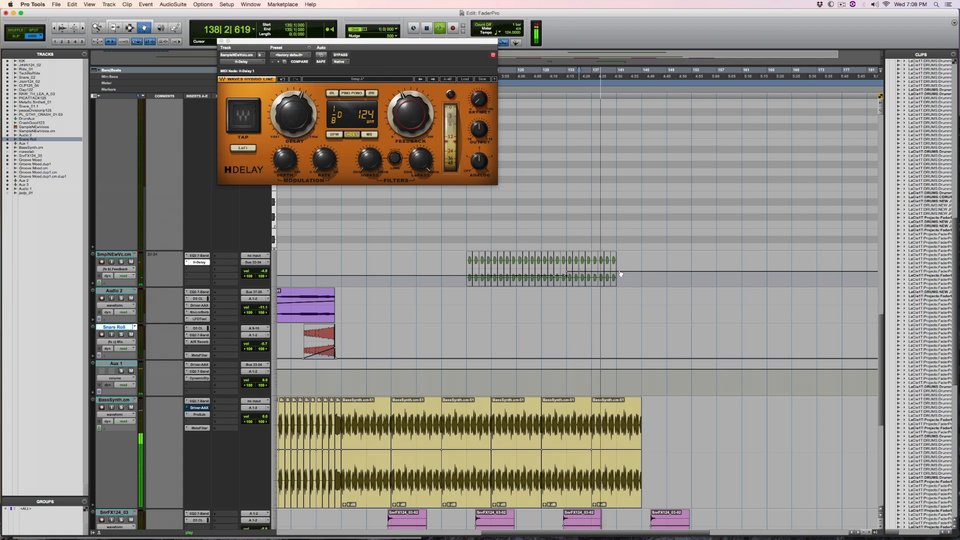Solo the Snare Roll track
Image resolution: width=960 pixels, height=540 pixels.
pos(121,334)
